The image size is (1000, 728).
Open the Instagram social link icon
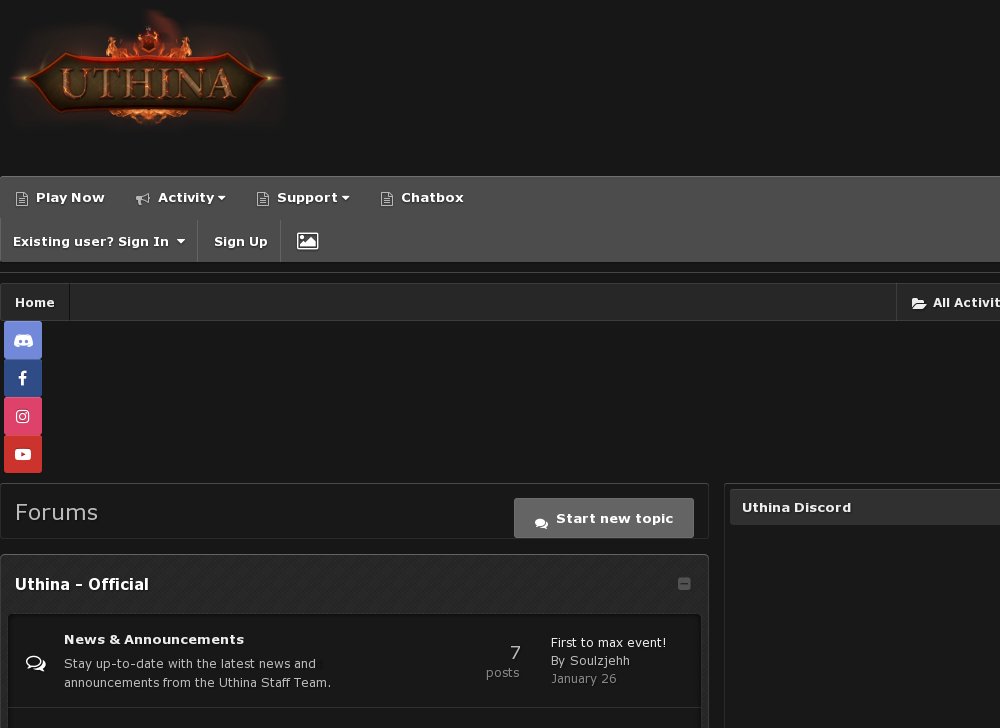click(23, 416)
